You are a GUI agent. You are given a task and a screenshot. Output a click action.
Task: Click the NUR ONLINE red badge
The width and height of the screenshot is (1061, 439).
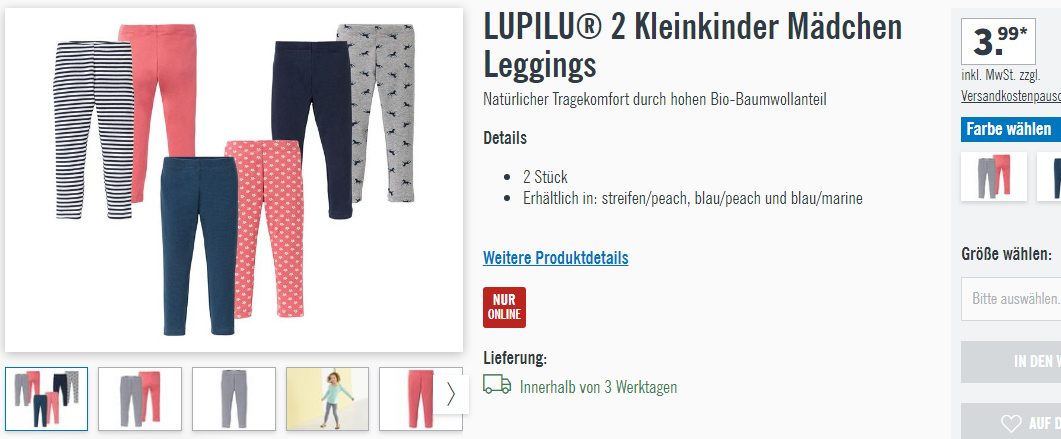(x=504, y=307)
